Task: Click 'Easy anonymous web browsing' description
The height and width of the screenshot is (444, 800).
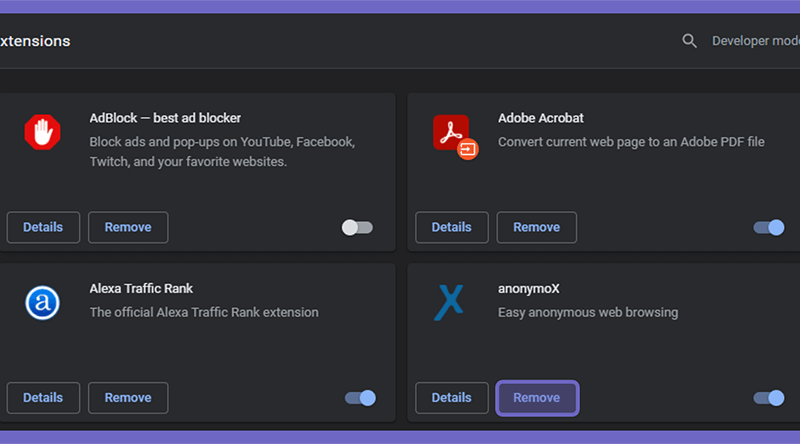Action: [588, 312]
